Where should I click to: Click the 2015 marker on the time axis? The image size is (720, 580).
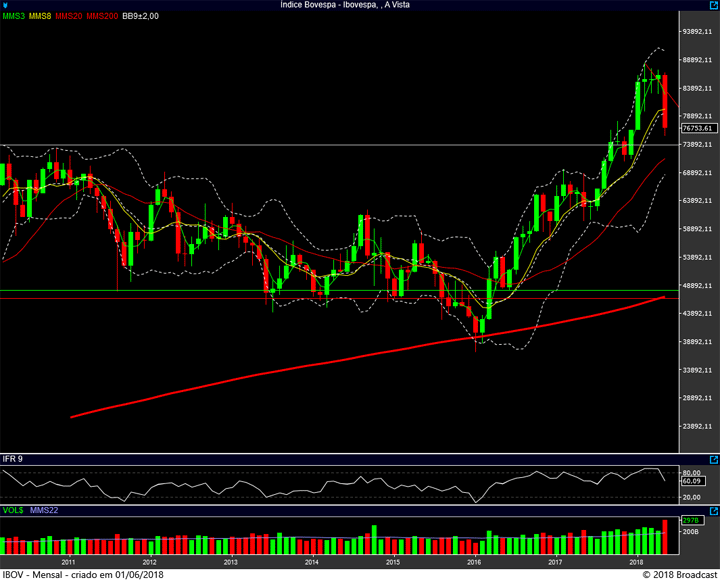(x=394, y=563)
